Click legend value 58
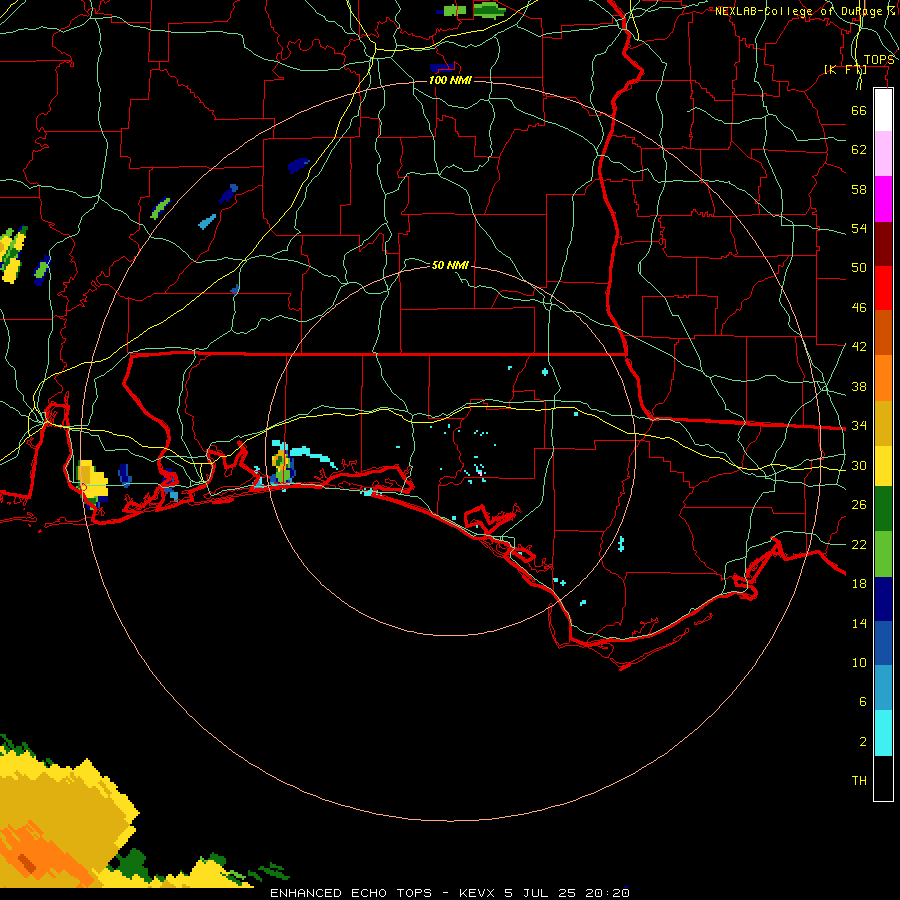The width and height of the screenshot is (900, 900). (859, 189)
